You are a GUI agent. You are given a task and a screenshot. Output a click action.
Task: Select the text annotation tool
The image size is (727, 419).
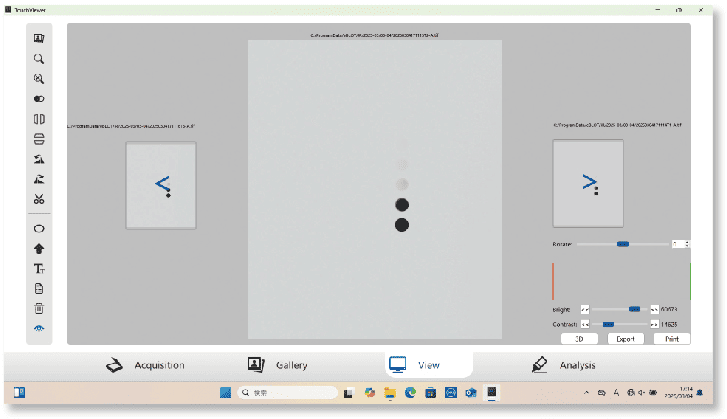tap(39, 268)
